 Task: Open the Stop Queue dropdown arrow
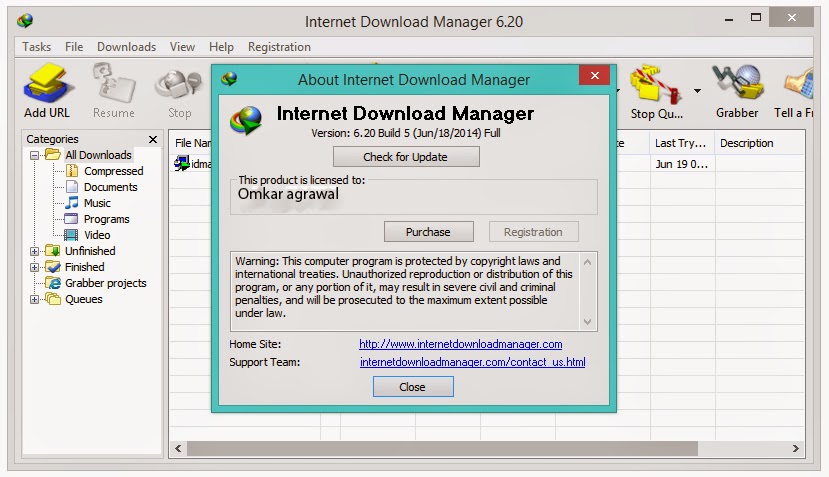coord(697,91)
